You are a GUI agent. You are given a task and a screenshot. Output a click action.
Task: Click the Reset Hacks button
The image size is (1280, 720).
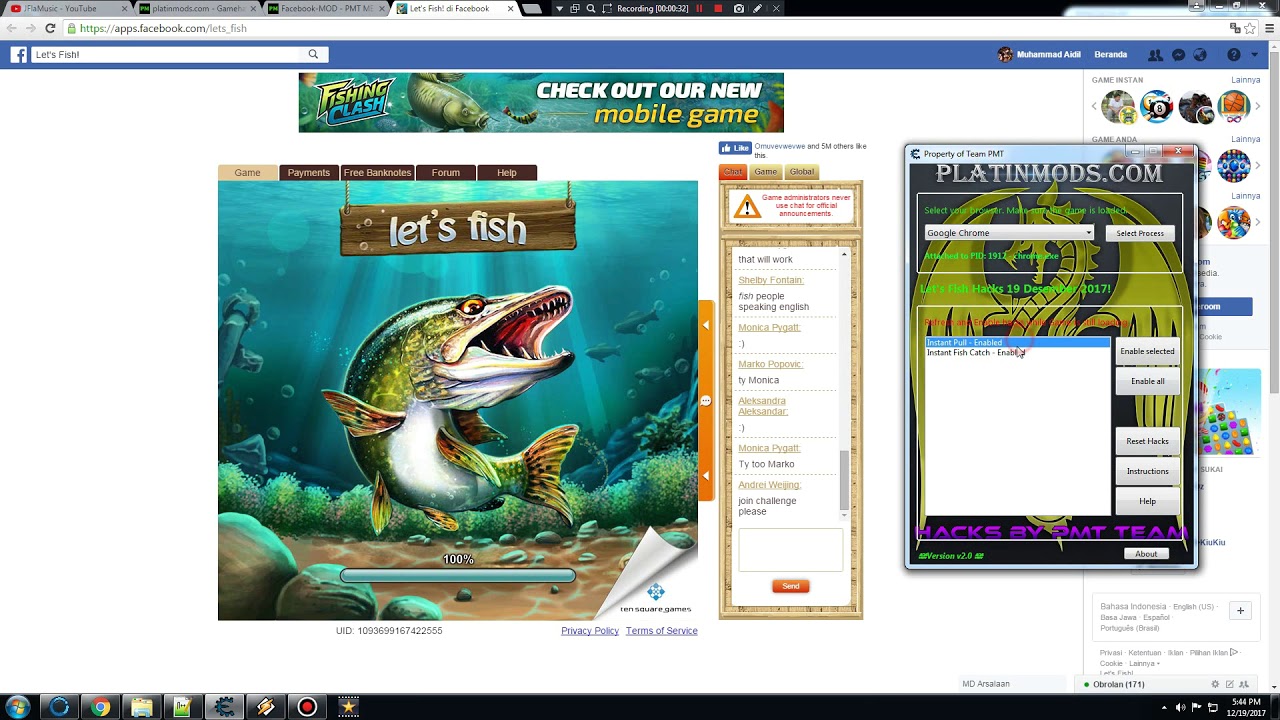[1147, 441]
